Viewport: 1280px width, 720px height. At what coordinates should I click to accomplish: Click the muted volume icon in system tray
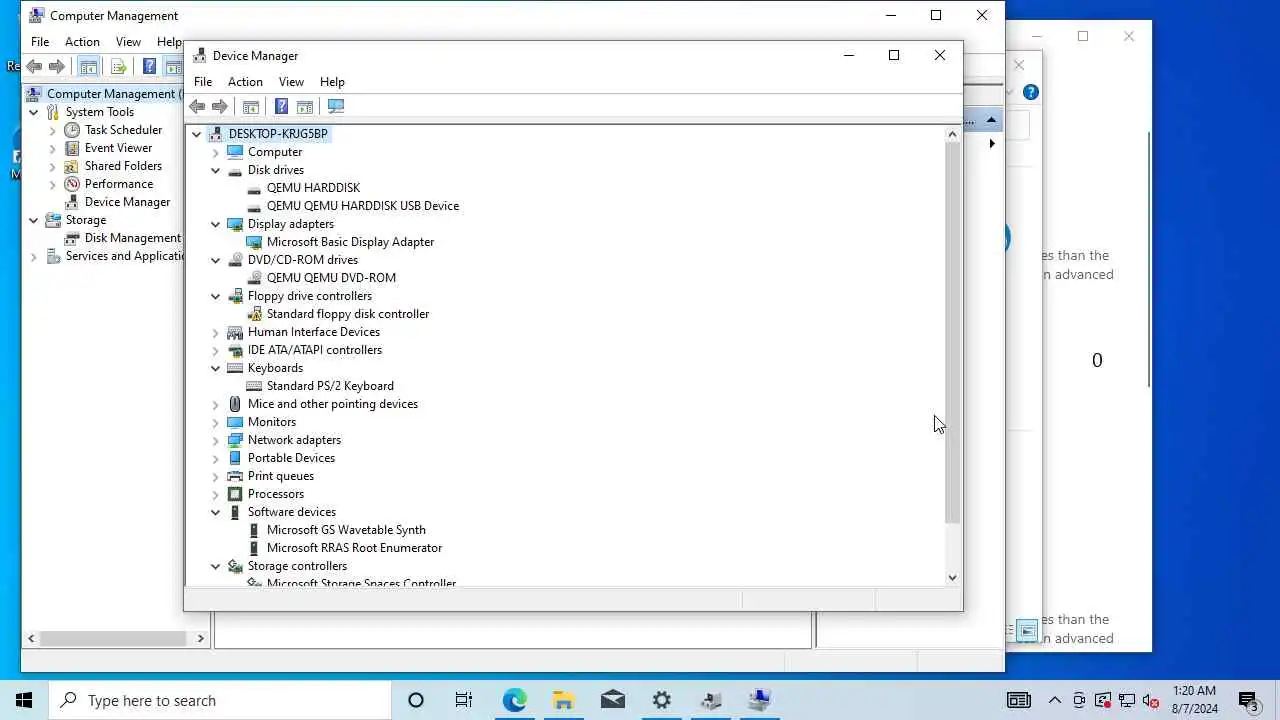(1151, 700)
